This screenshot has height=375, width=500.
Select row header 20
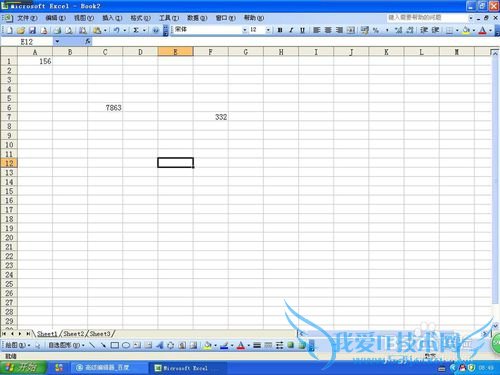coord(9,238)
